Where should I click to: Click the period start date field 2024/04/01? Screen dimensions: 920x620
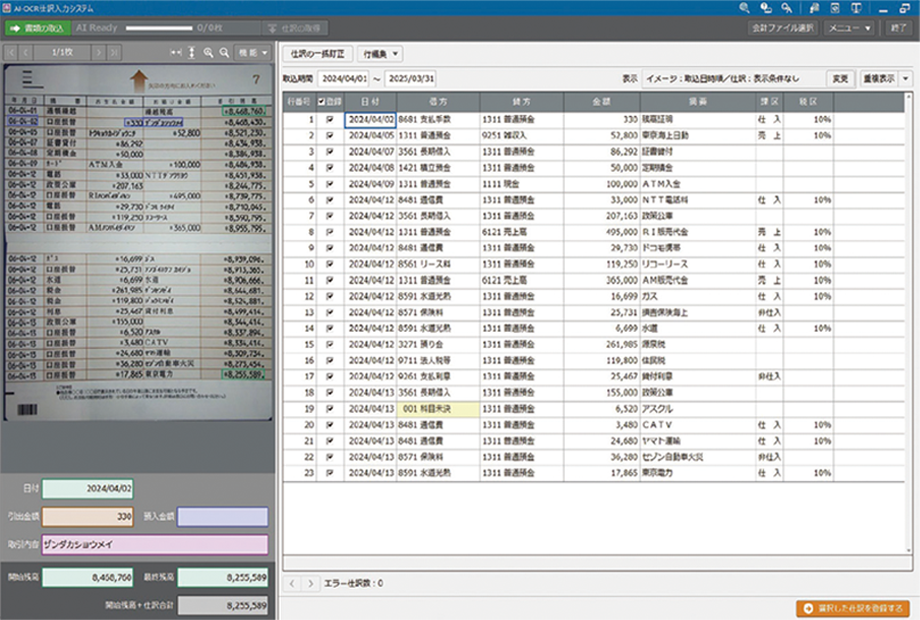[x=344, y=79]
